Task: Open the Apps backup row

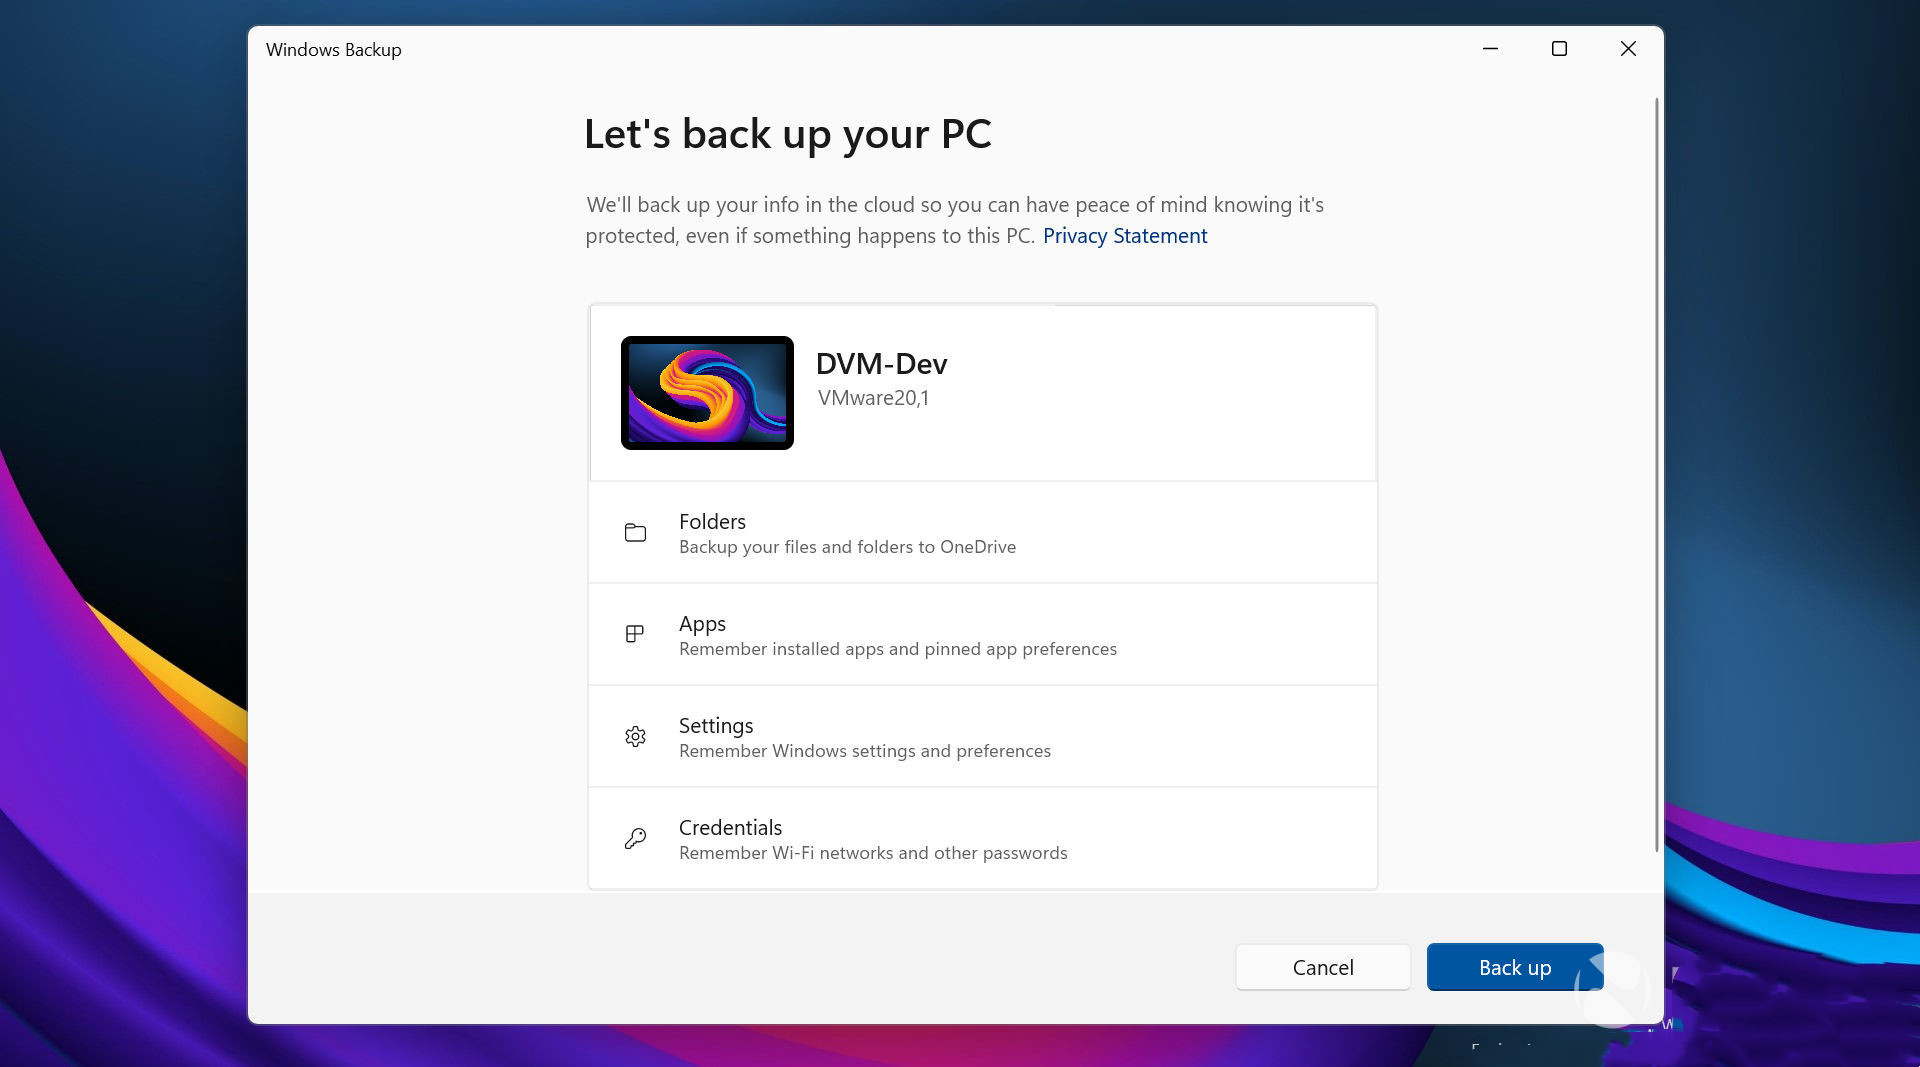Action: 983,635
